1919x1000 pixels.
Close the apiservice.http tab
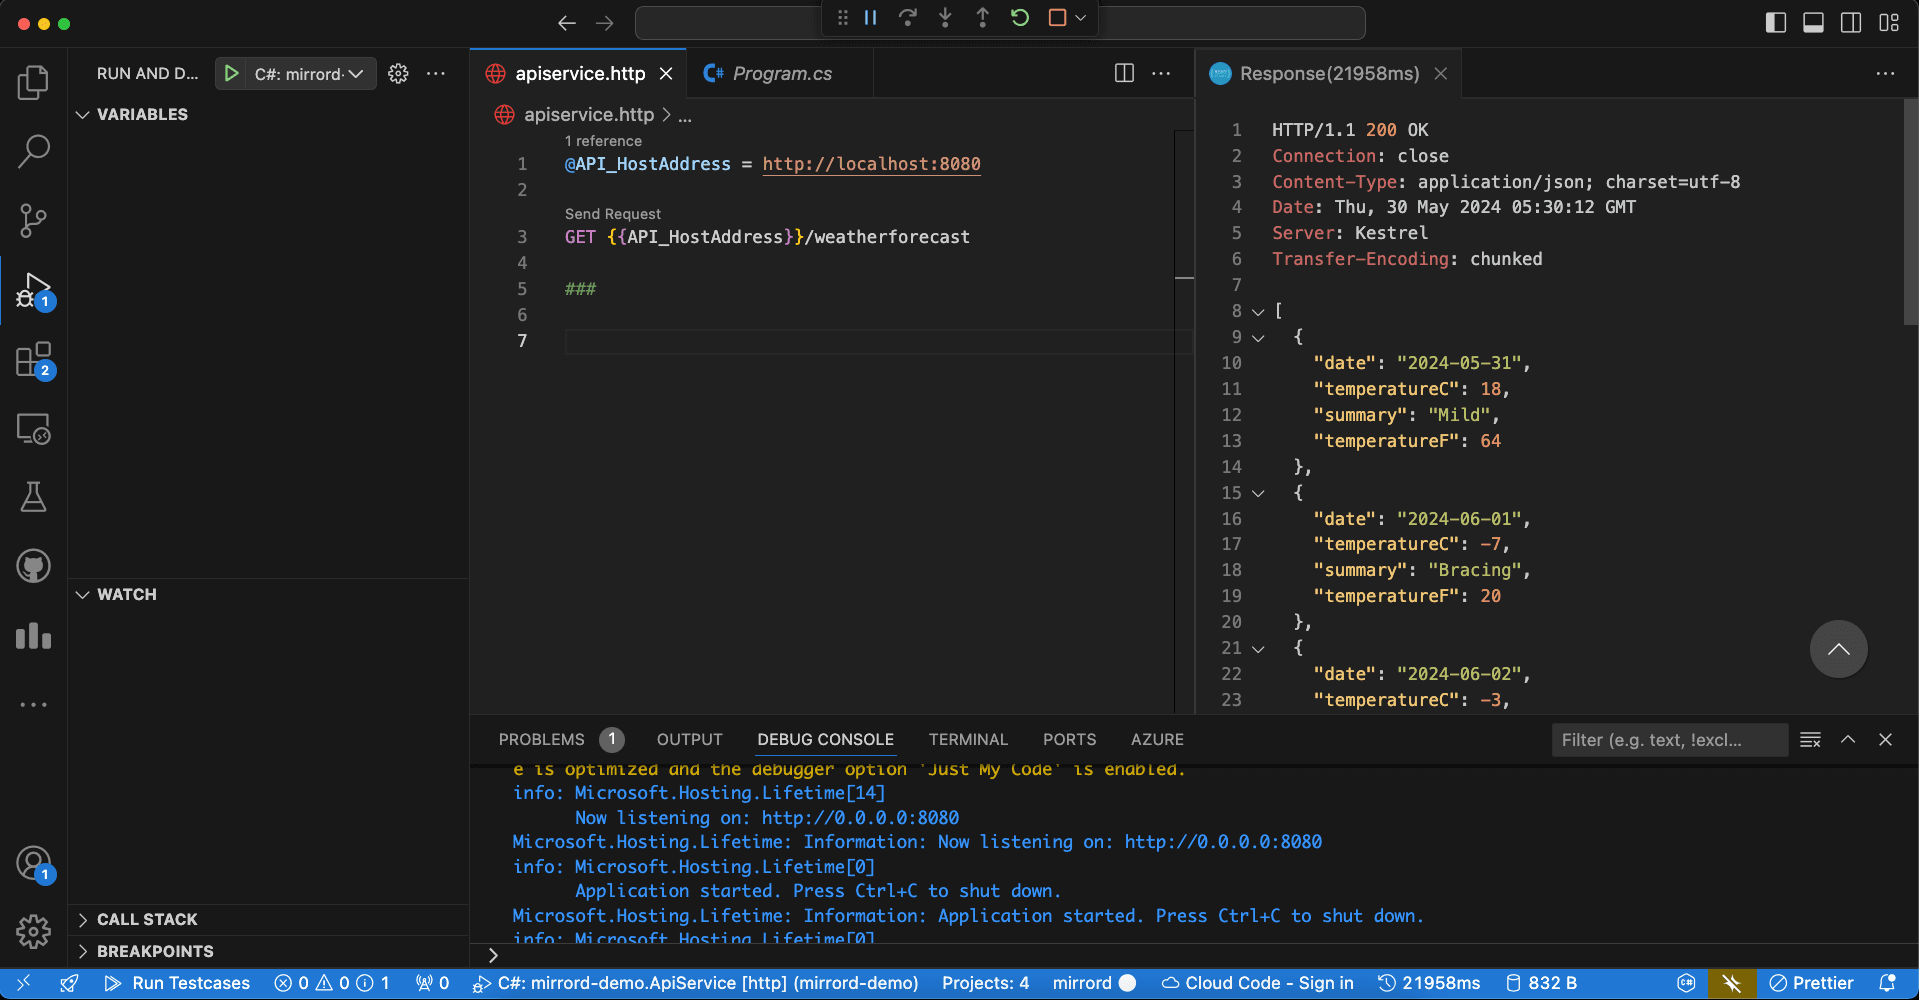pos(666,74)
